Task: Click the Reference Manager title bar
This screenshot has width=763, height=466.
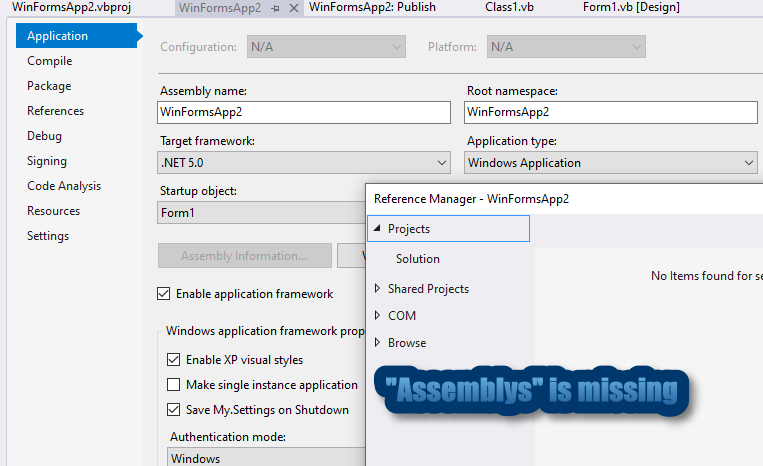Action: pos(564,199)
